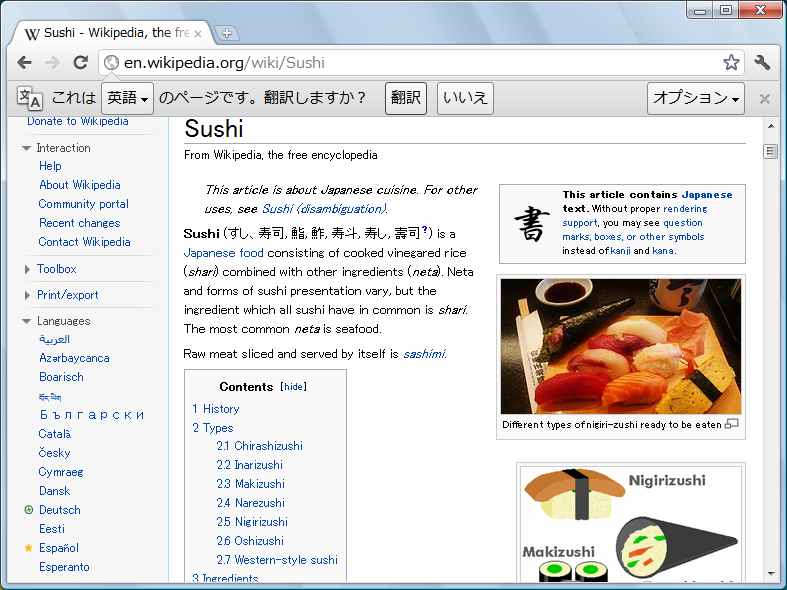Switch to Dansk language version
Screen dimensions: 787x590
pos(54,491)
